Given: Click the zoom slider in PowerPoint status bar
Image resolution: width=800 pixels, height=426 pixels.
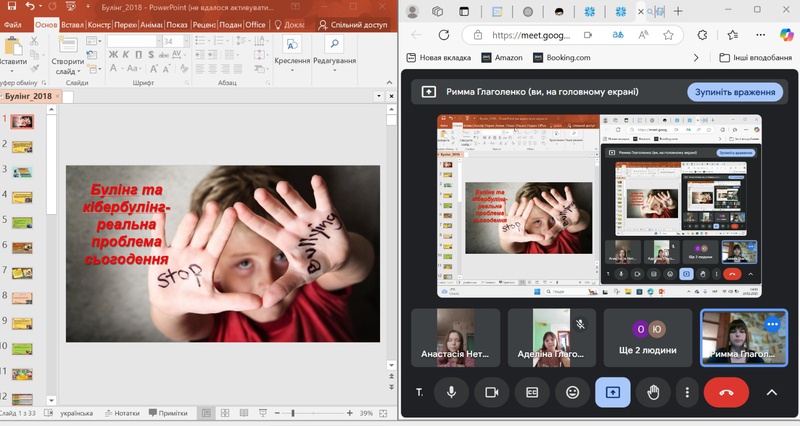Looking at the screenshot, I should (x=293, y=413).
